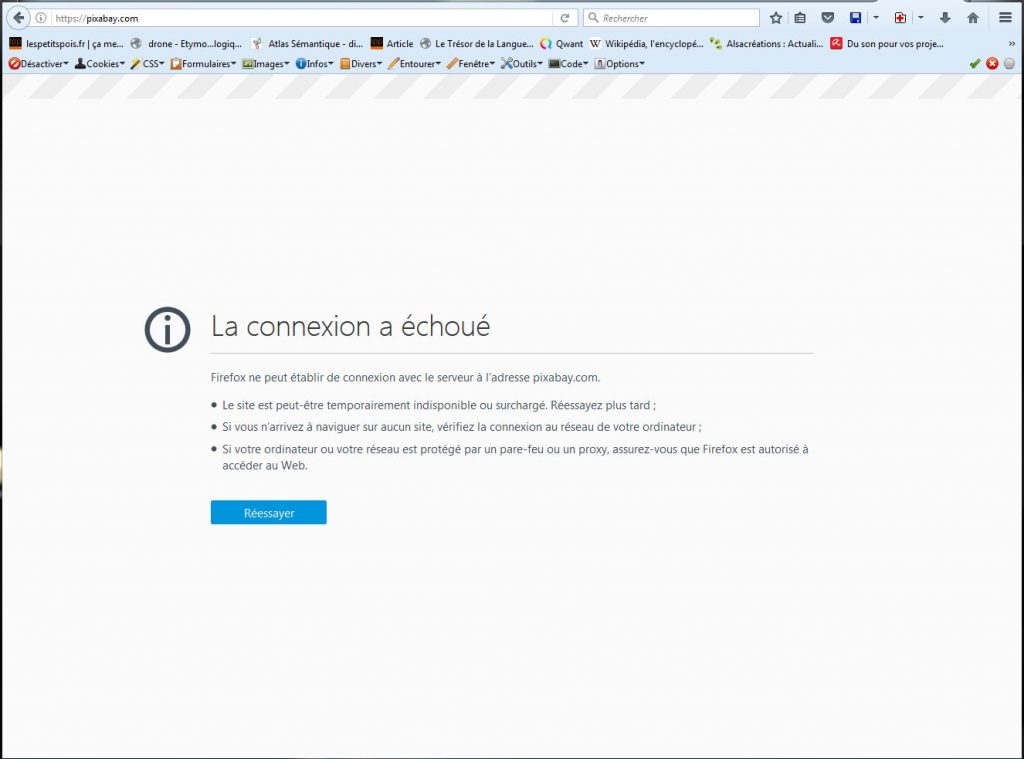Reload the page with the refresh icon
Screen dimensions: 1024x759
click(x=565, y=18)
